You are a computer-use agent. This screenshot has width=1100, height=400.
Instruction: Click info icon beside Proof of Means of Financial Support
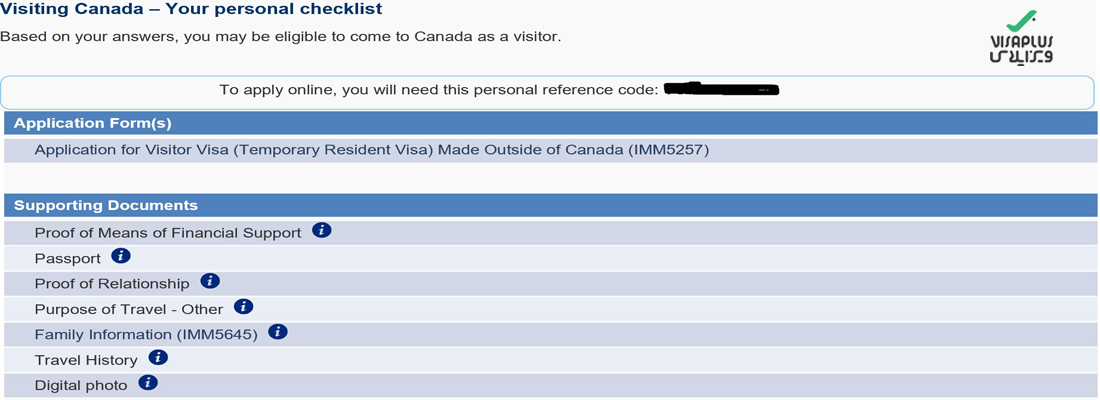[322, 230]
